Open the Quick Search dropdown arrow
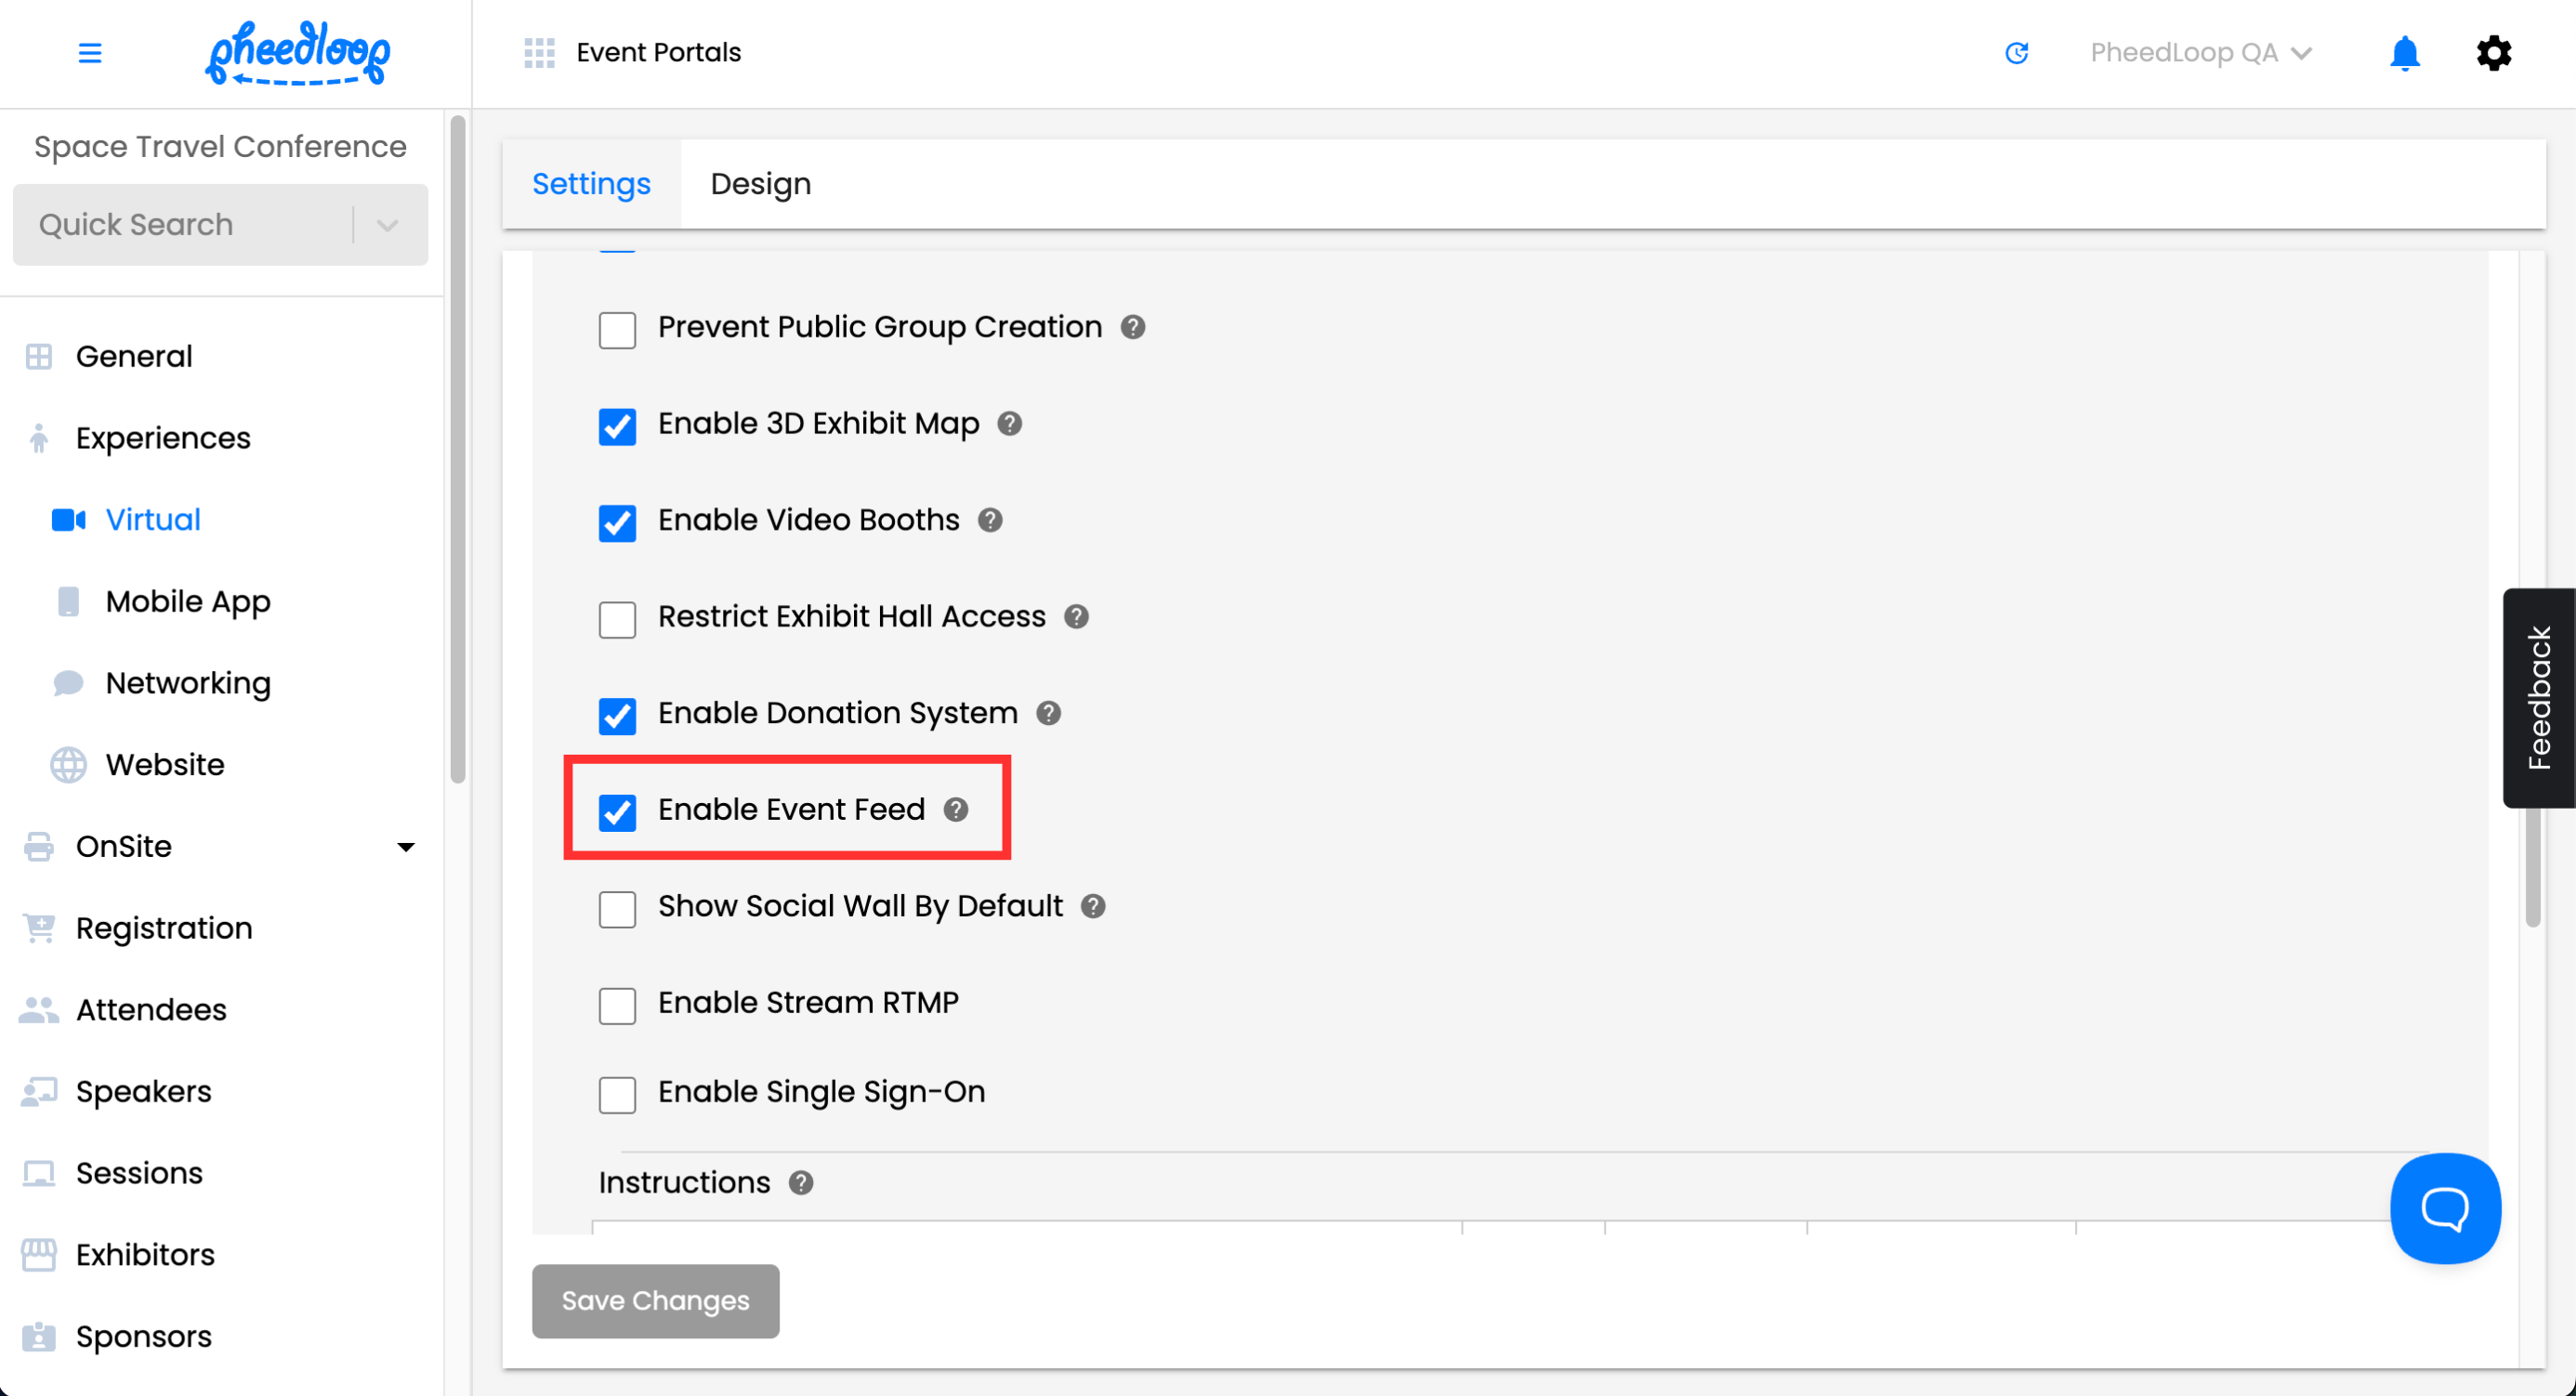 tap(388, 225)
